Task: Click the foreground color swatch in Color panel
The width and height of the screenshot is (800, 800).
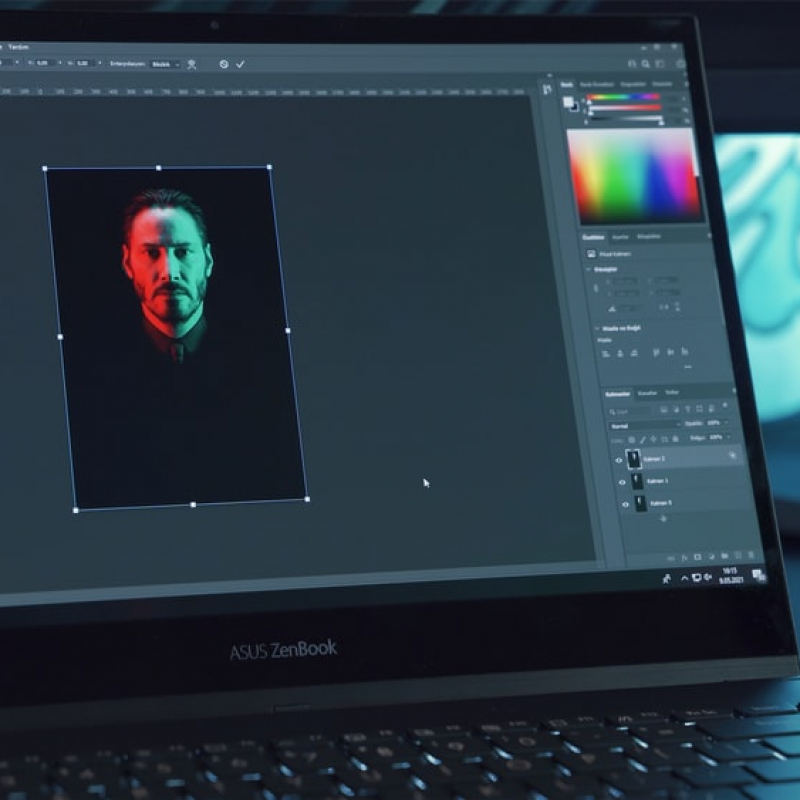Action: coord(568,102)
